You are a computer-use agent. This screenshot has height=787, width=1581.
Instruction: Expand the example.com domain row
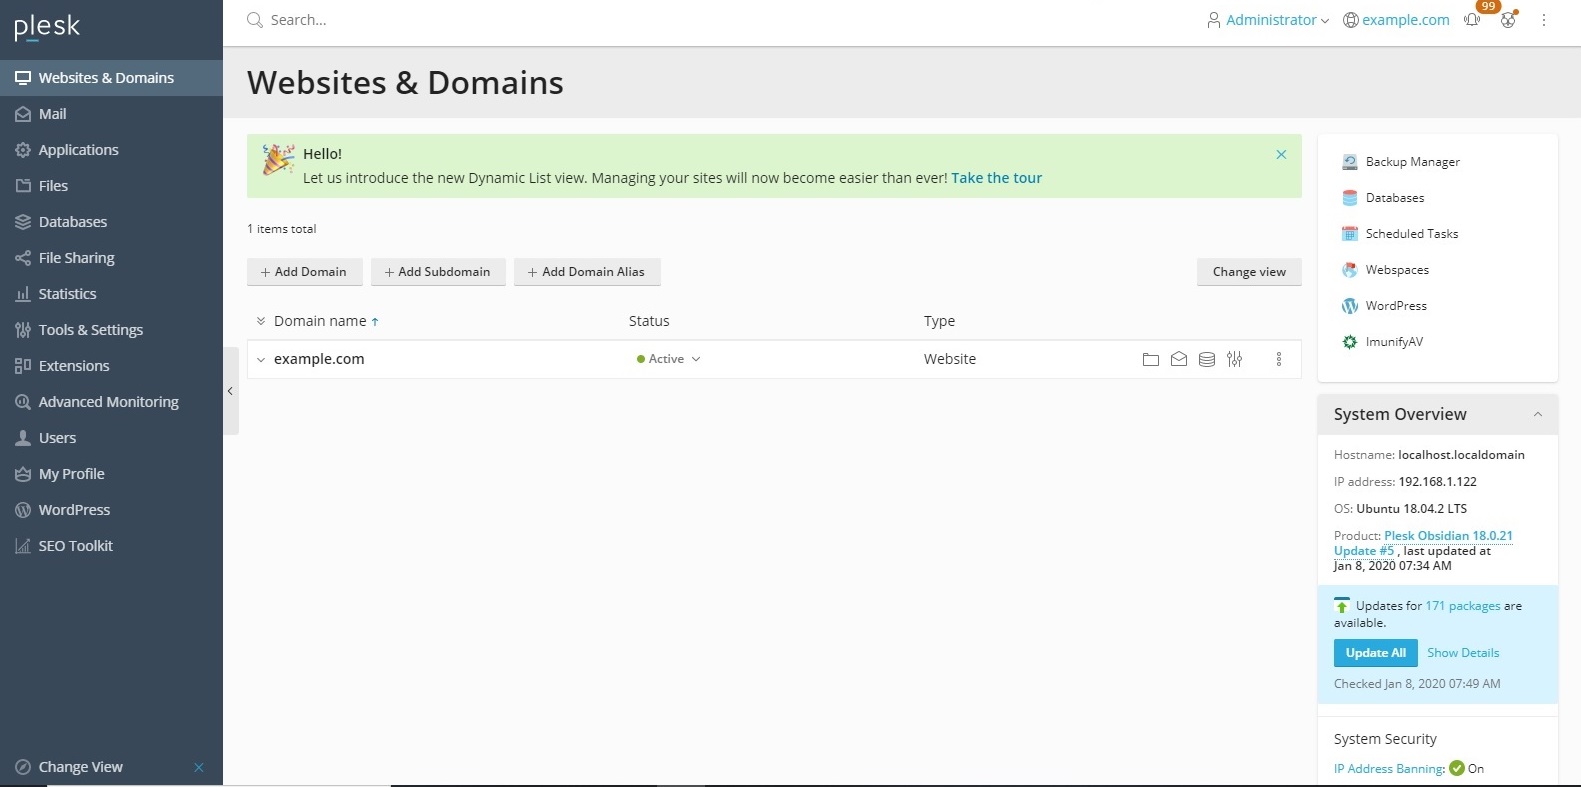[261, 360]
